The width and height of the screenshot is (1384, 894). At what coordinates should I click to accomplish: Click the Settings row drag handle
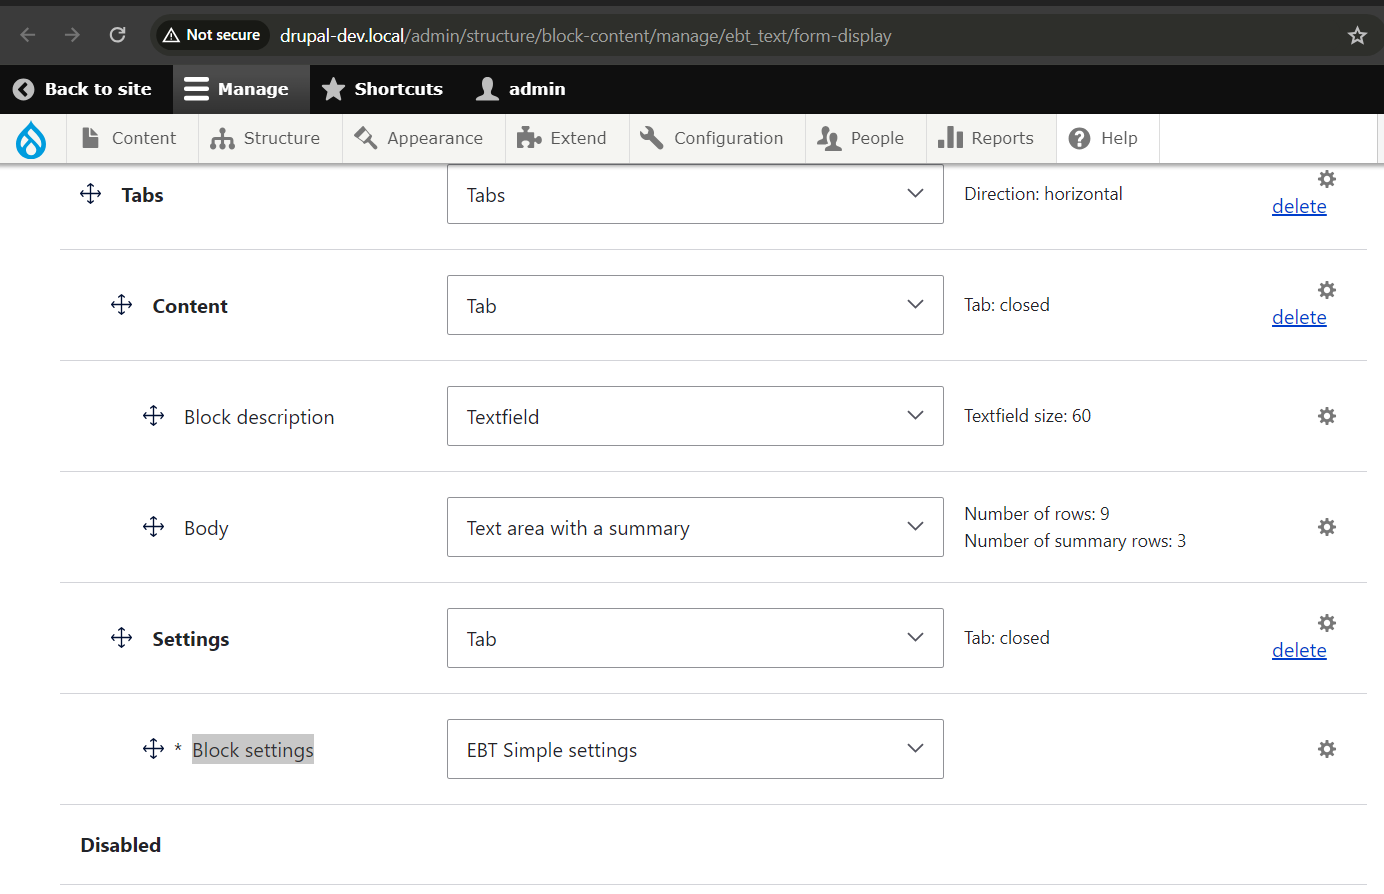[x=122, y=638]
